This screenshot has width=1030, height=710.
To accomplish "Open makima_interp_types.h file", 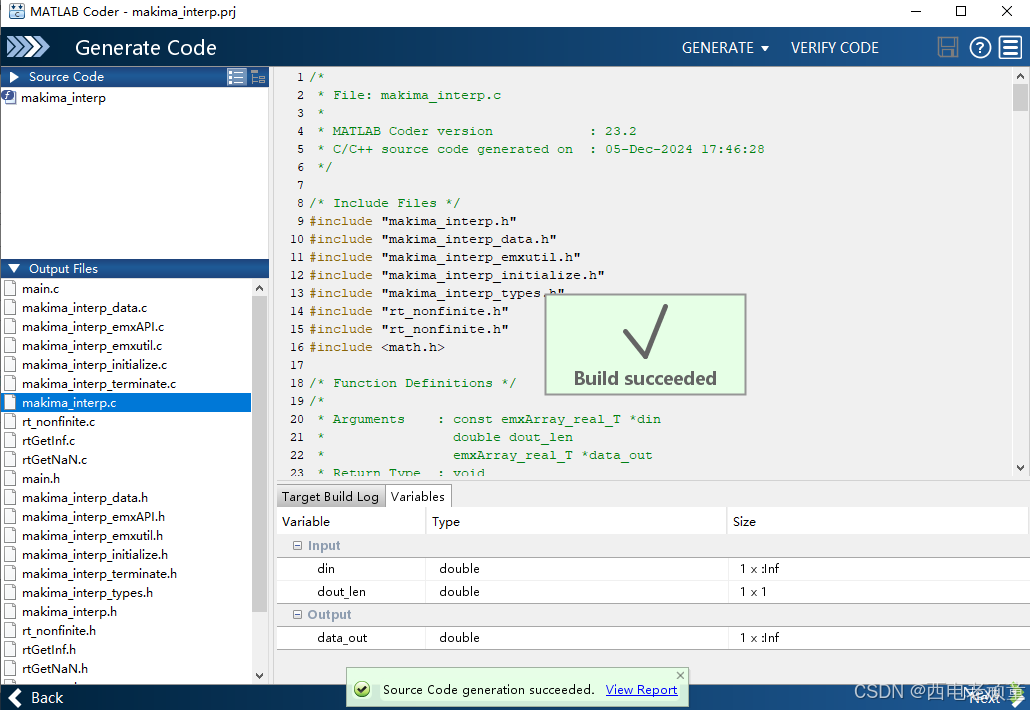I will coord(87,593).
